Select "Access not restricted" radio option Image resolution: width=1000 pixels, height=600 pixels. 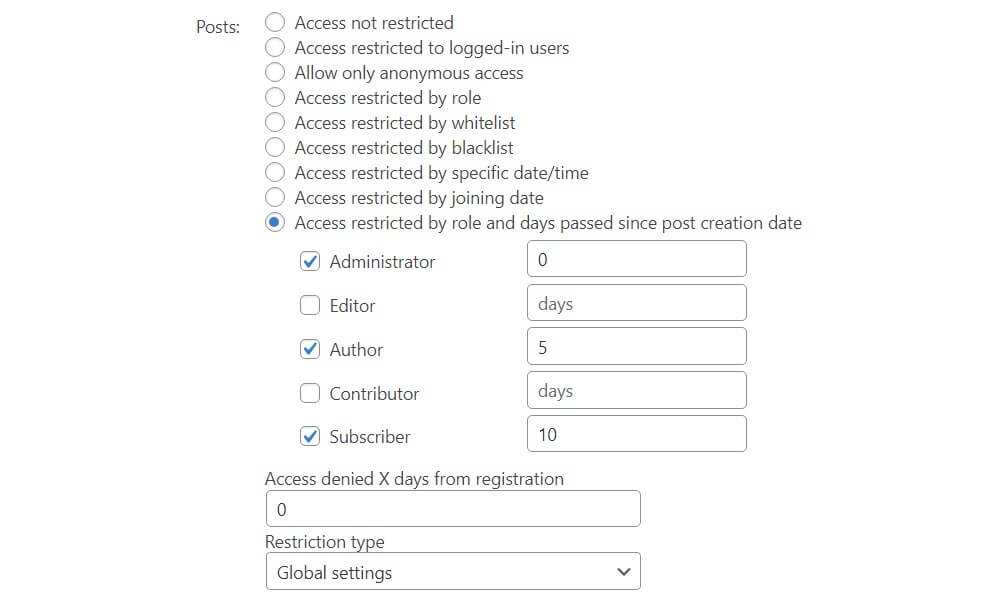(x=275, y=22)
